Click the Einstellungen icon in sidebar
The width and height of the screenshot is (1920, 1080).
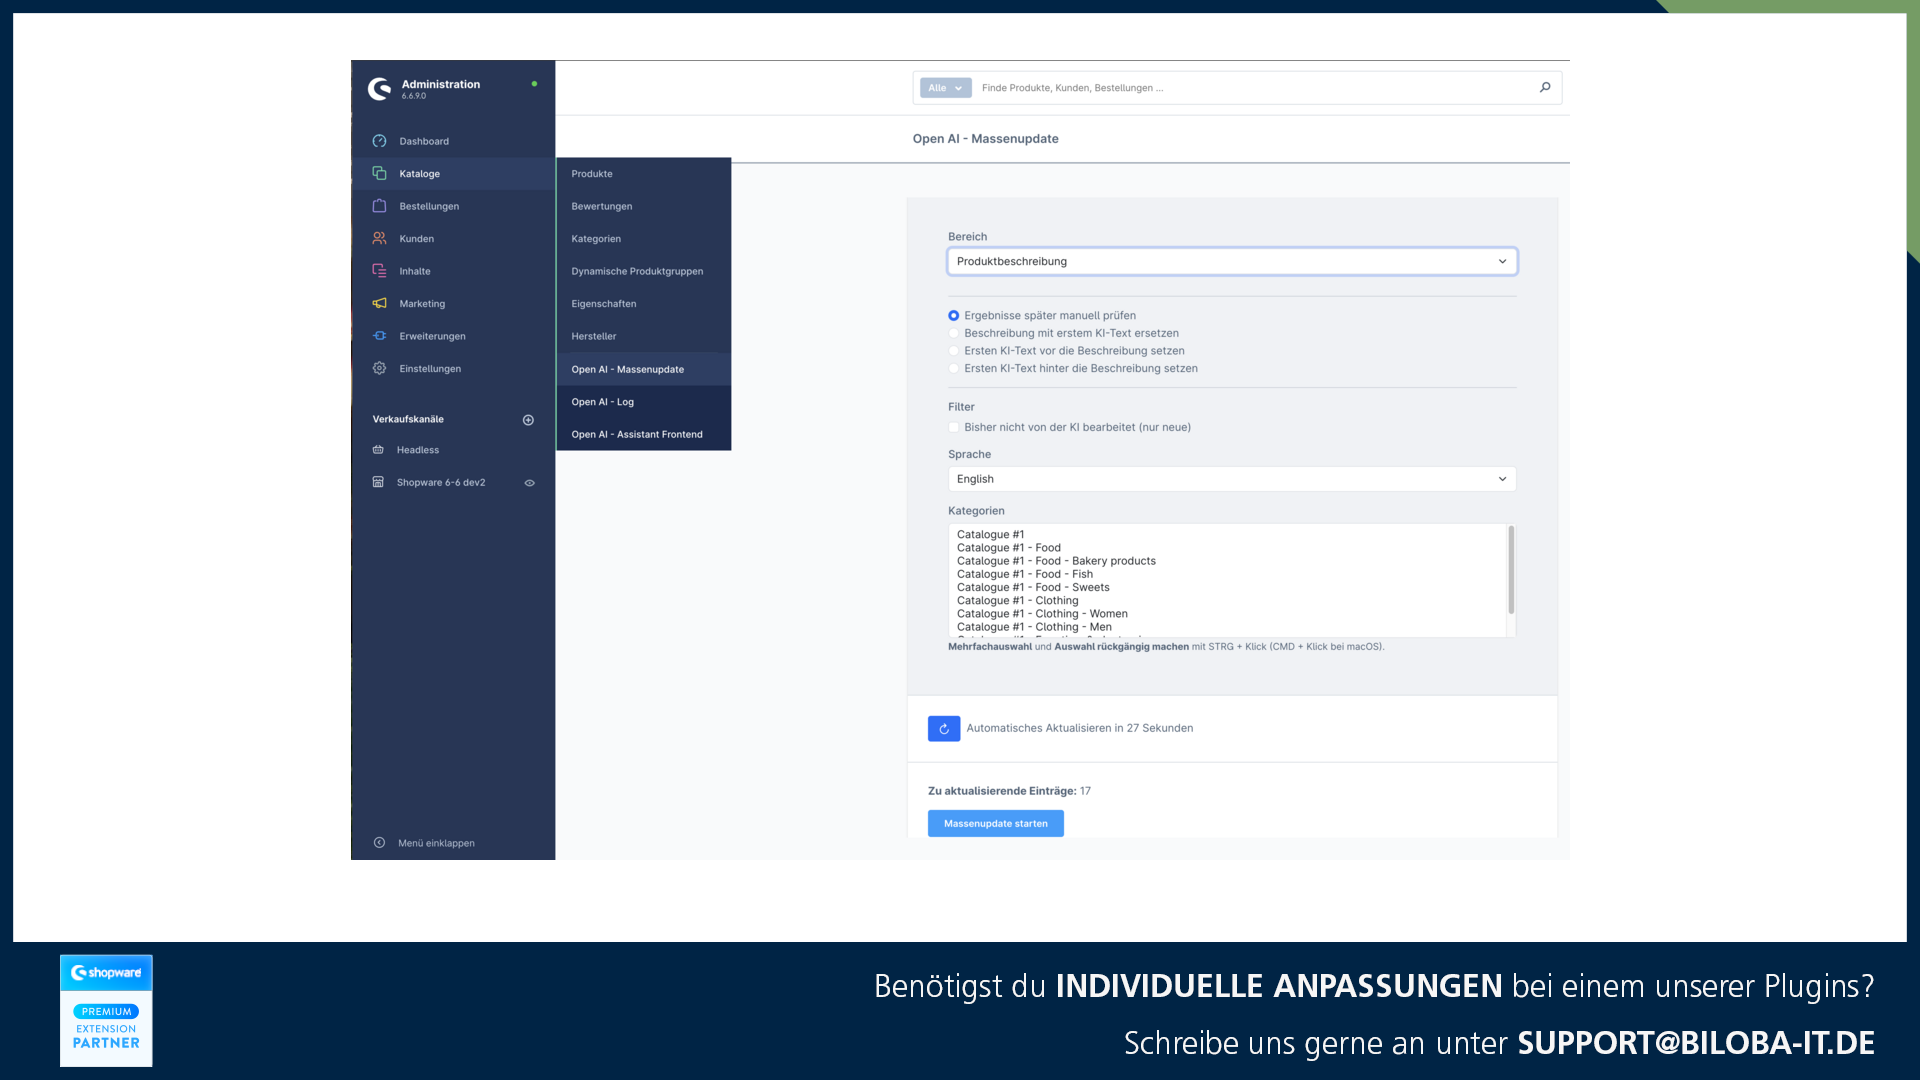coord(380,368)
